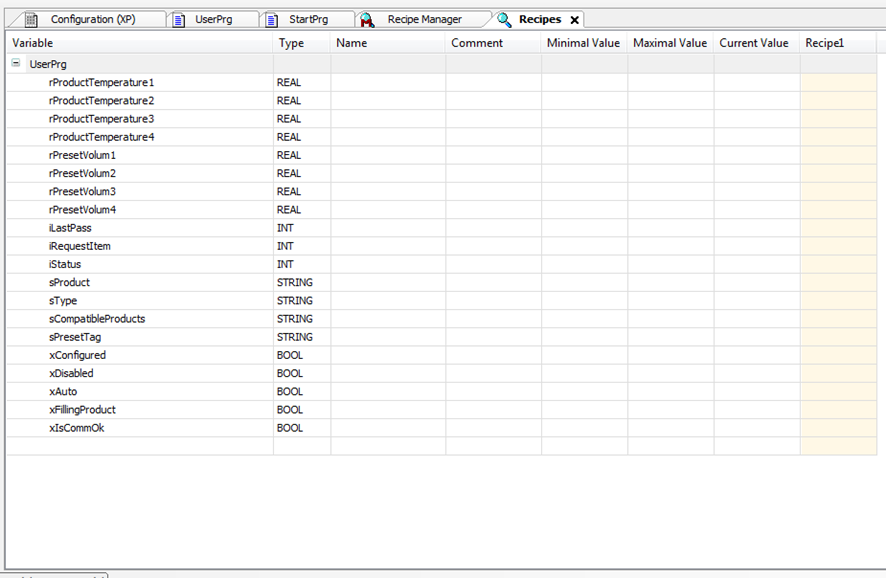The width and height of the screenshot is (886, 578).
Task: Collapse the UserPrg tree node
Action: point(16,63)
